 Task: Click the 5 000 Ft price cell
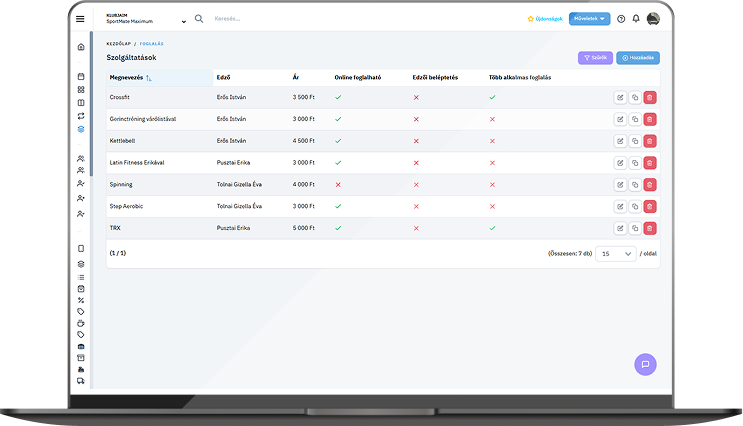click(x=304, y=228)
